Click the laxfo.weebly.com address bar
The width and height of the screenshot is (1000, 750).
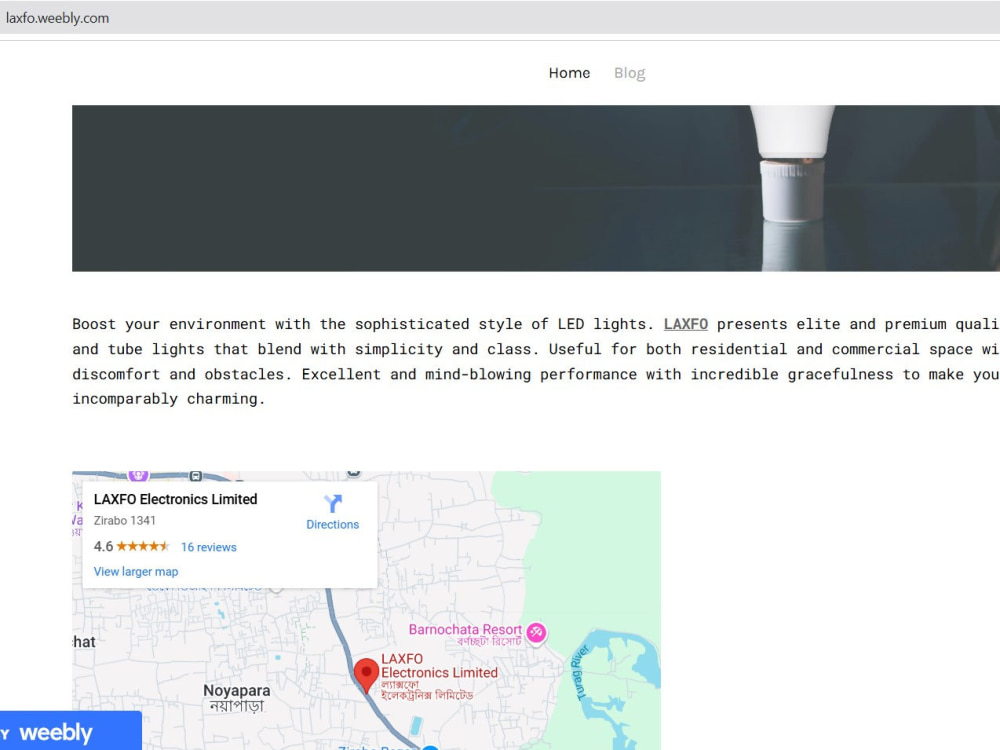coord(500,18)
